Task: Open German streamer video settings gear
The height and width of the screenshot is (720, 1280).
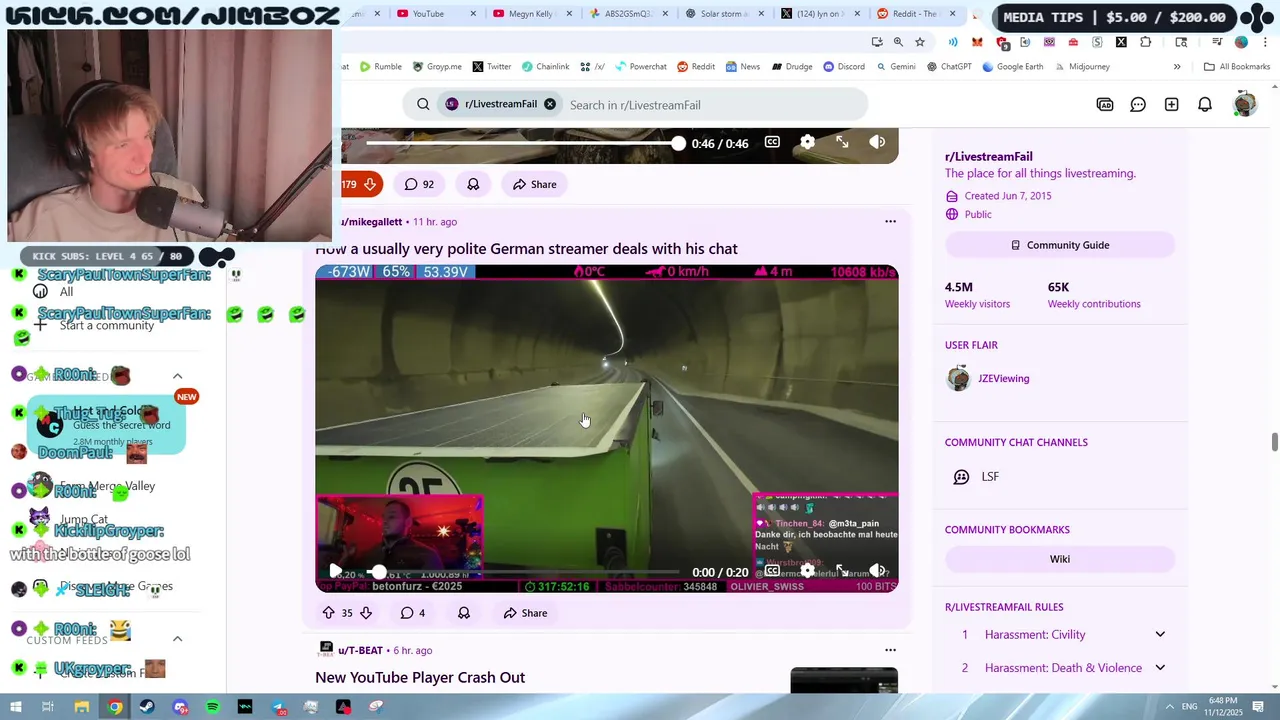Action: [807, 571]
